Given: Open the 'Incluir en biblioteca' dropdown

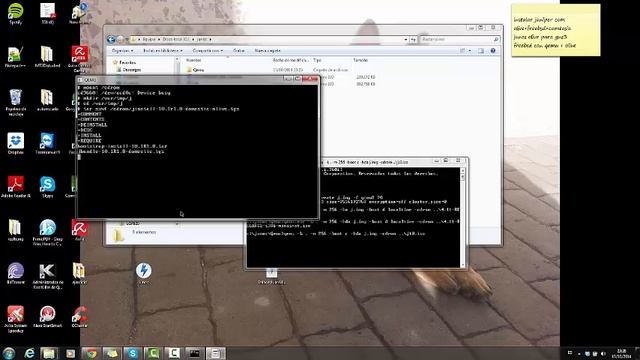Looking at the screenshot, I should point(162,51).
